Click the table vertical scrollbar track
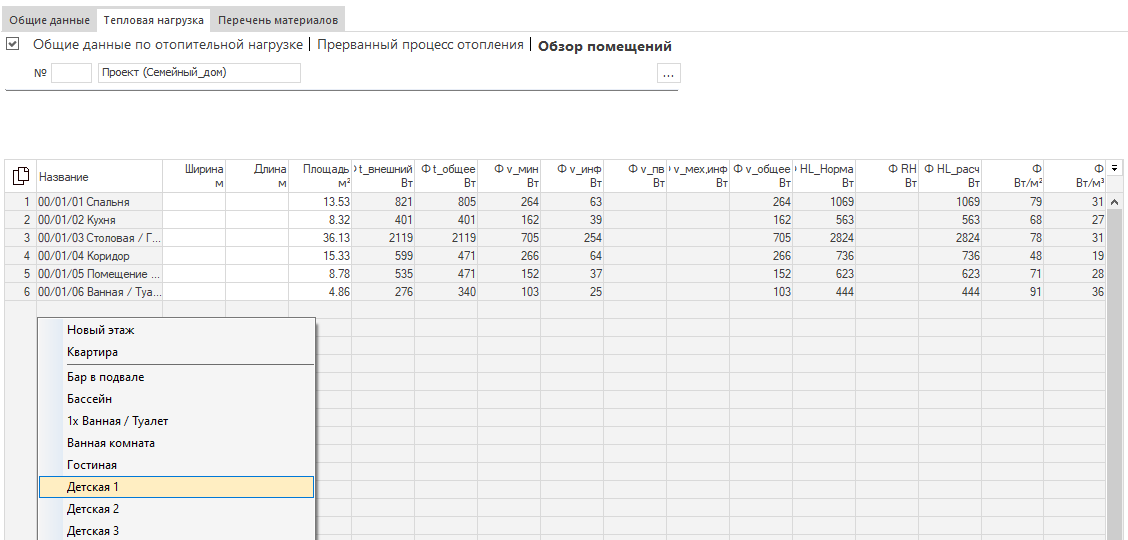Viewport: 1128px width, 540px height. click(1114, 375)
